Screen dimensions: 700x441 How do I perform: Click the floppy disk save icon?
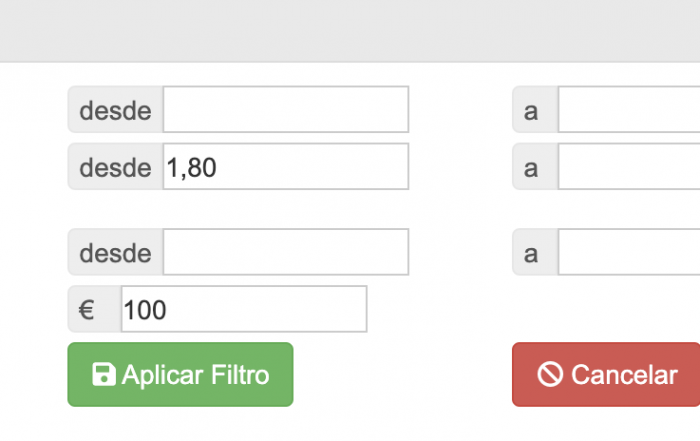point(104,374)
